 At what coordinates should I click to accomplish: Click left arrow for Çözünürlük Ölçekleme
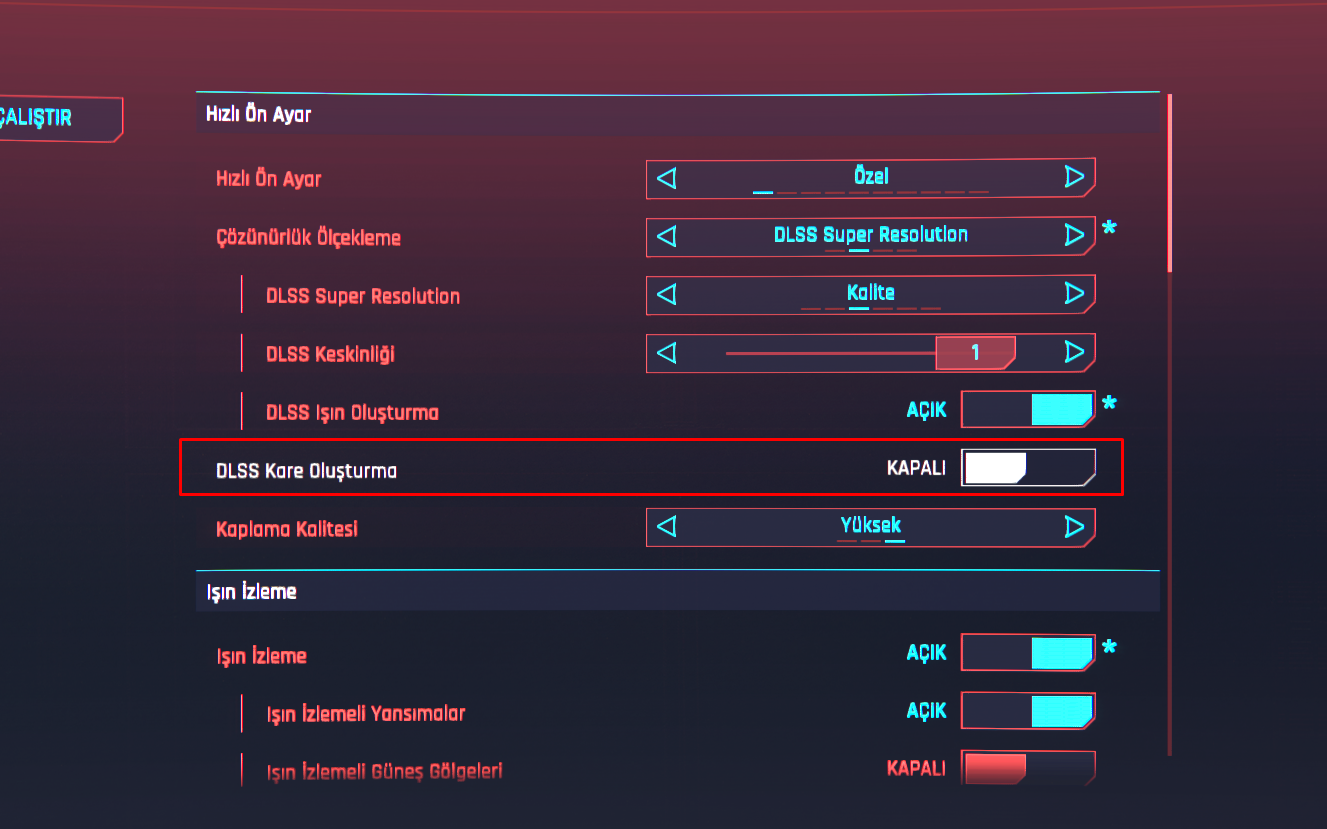(667, 236)
